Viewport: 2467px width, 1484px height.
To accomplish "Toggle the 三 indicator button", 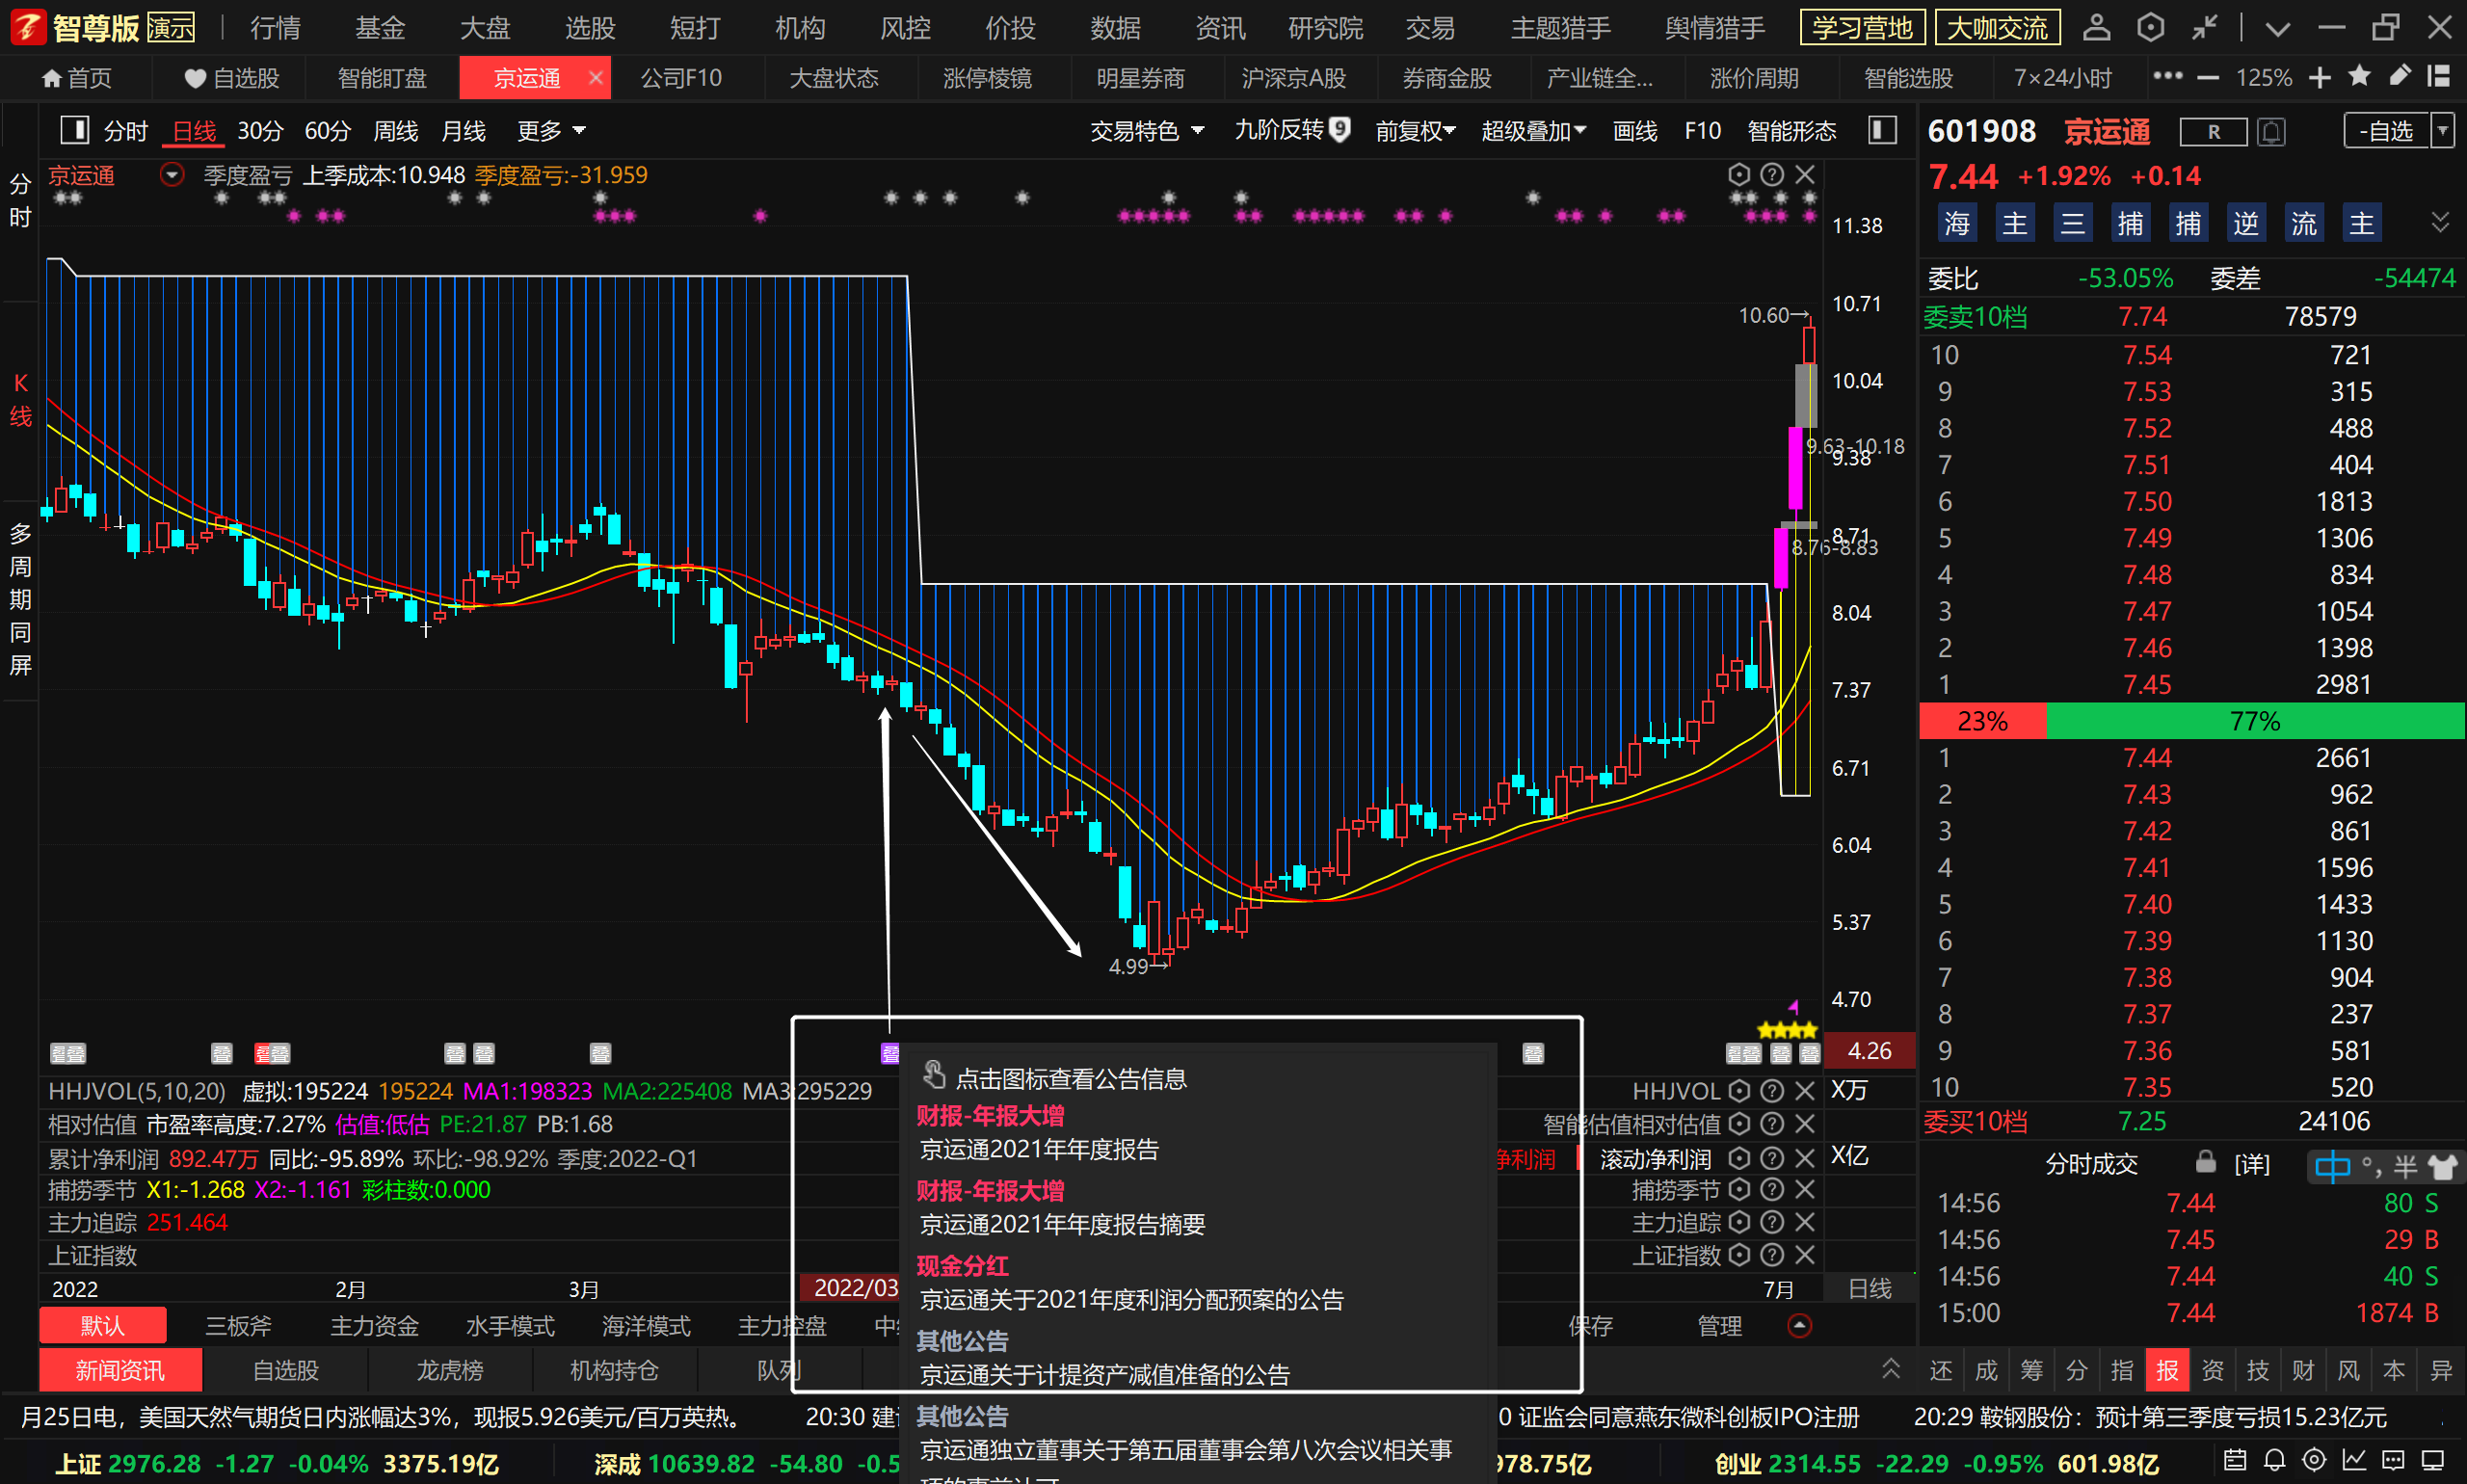I will 2072,223.
